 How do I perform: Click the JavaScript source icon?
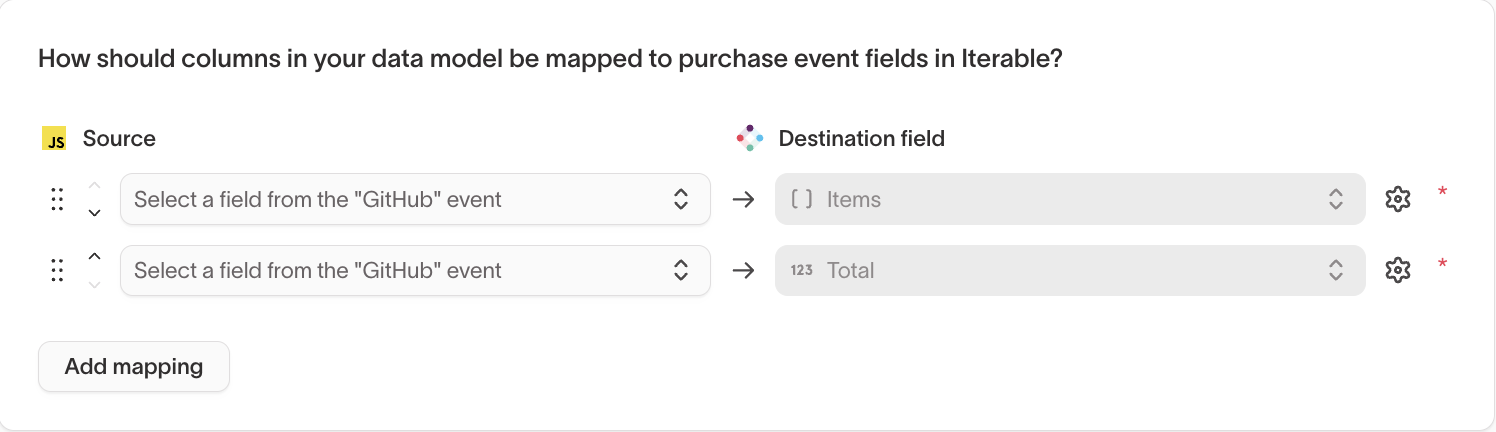(x=54, y=139)
